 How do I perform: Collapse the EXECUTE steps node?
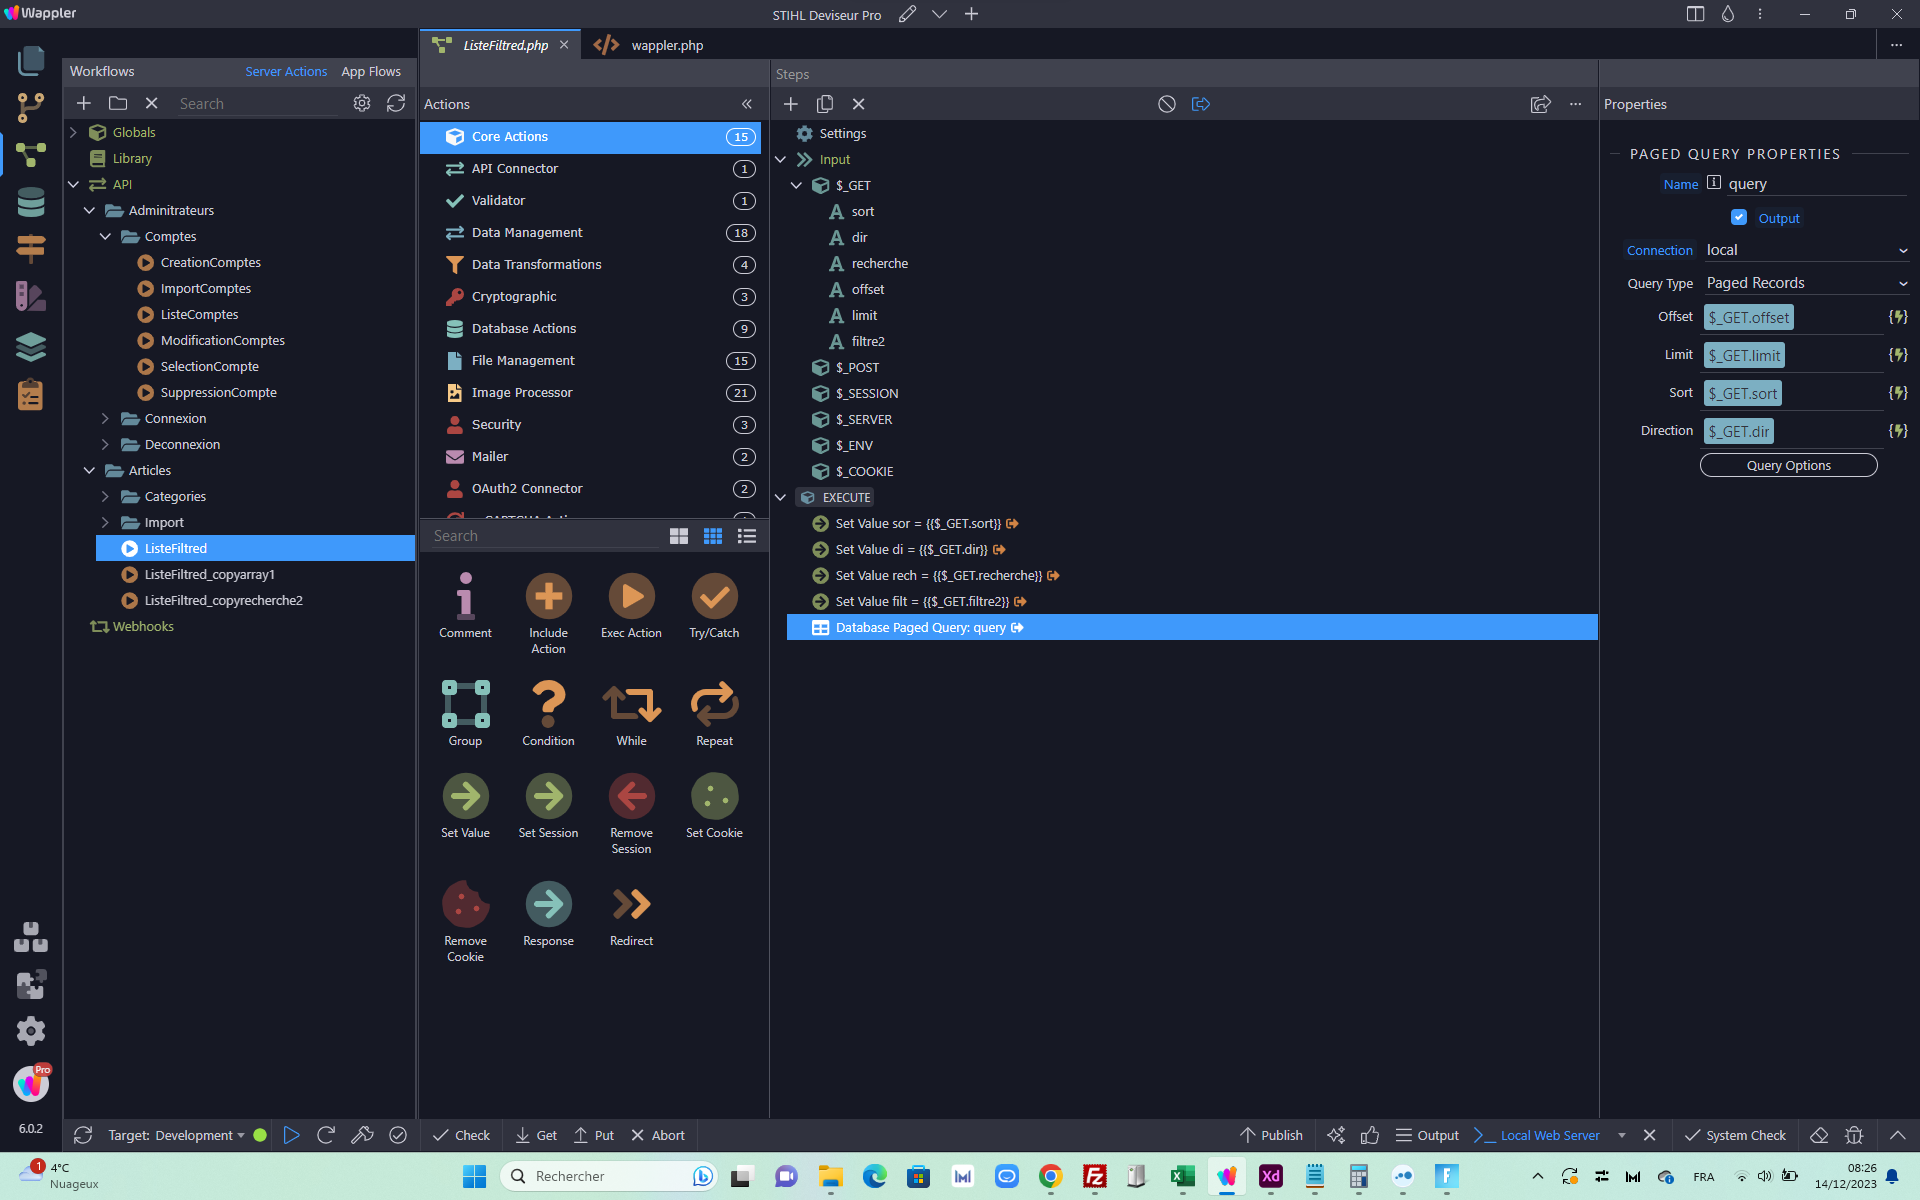(x=780, y=497)
